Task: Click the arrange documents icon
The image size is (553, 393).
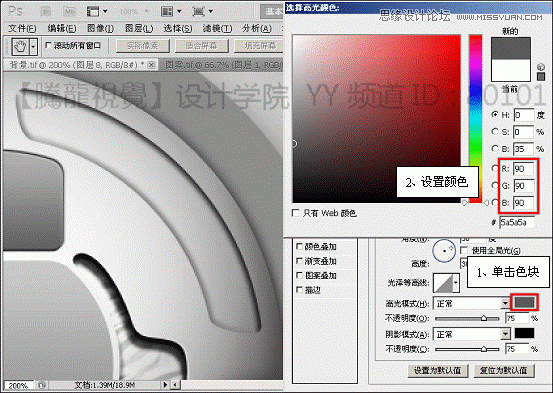Action: coord(167,12)
